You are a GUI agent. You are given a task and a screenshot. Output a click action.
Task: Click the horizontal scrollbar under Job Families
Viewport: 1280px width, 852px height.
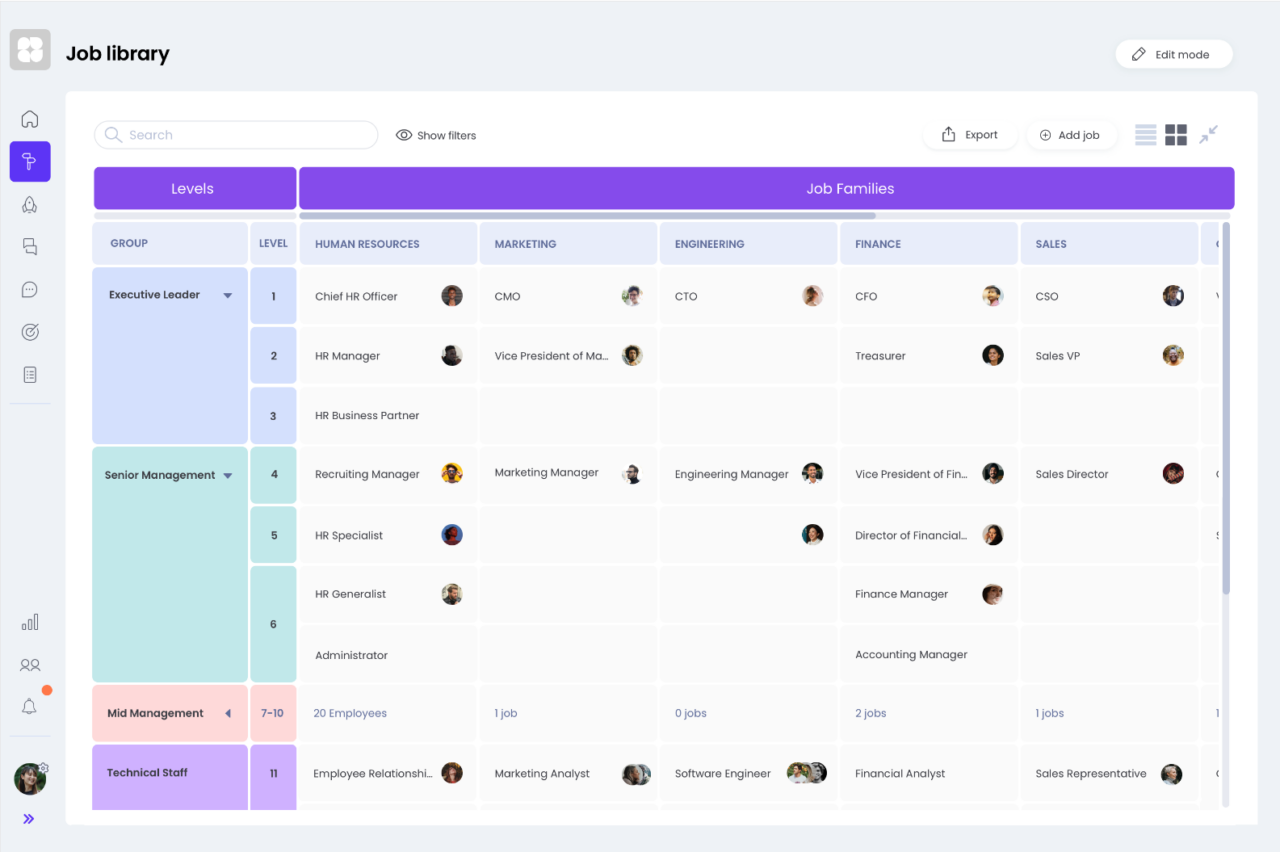pyautogui.click(x=587, y=215)
